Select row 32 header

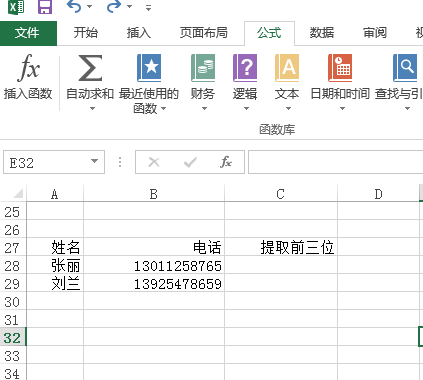(x=13, y=338)
